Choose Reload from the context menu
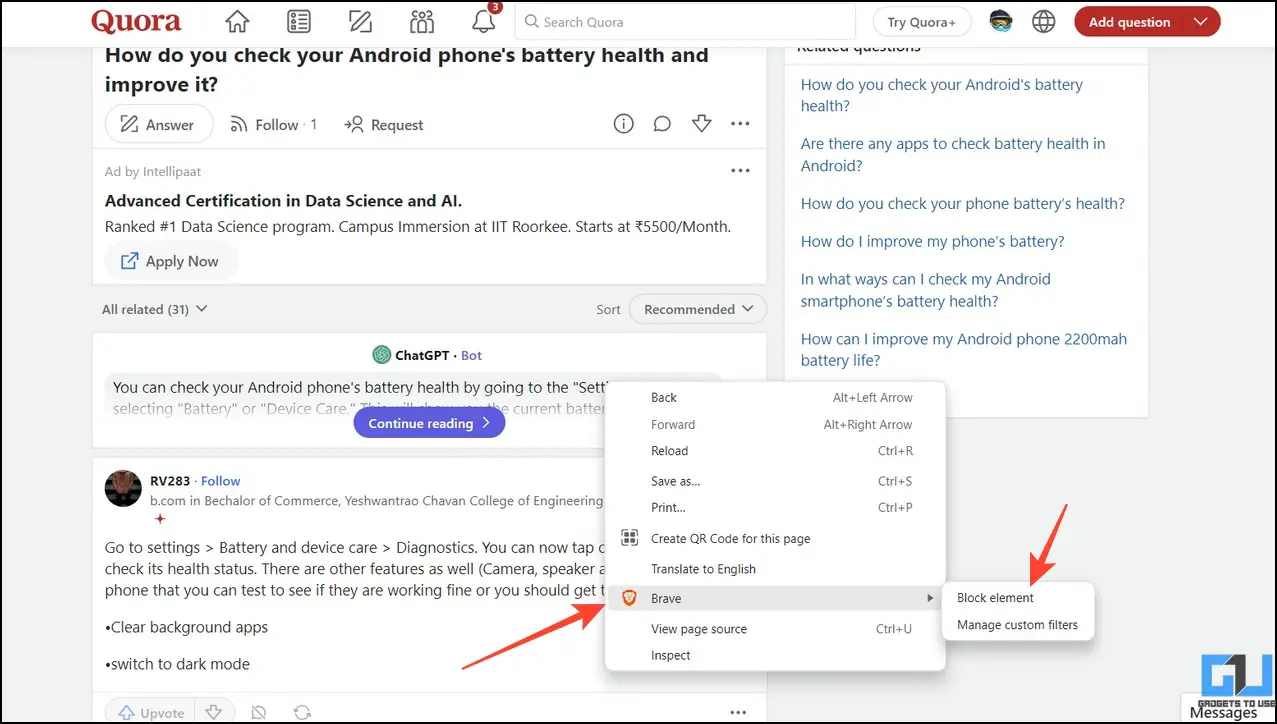1277x724 pixels. click(776, 451)
